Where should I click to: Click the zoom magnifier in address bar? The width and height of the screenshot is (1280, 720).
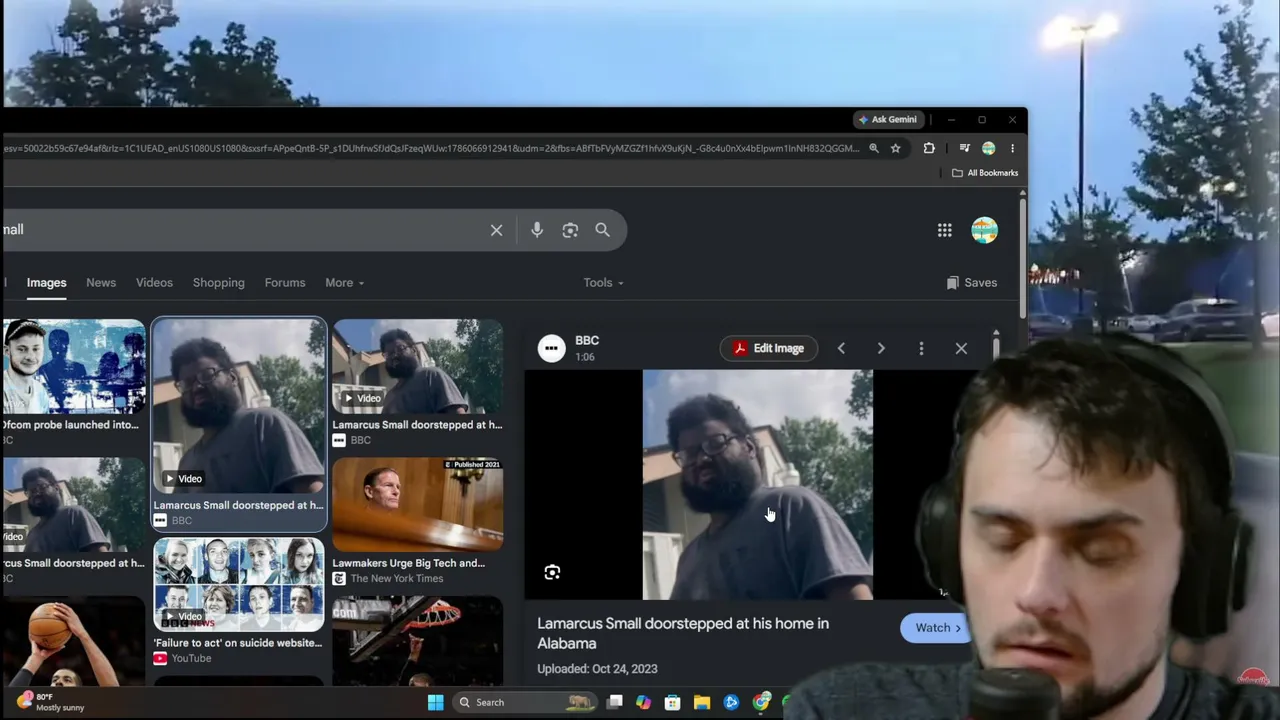(874, 148)
